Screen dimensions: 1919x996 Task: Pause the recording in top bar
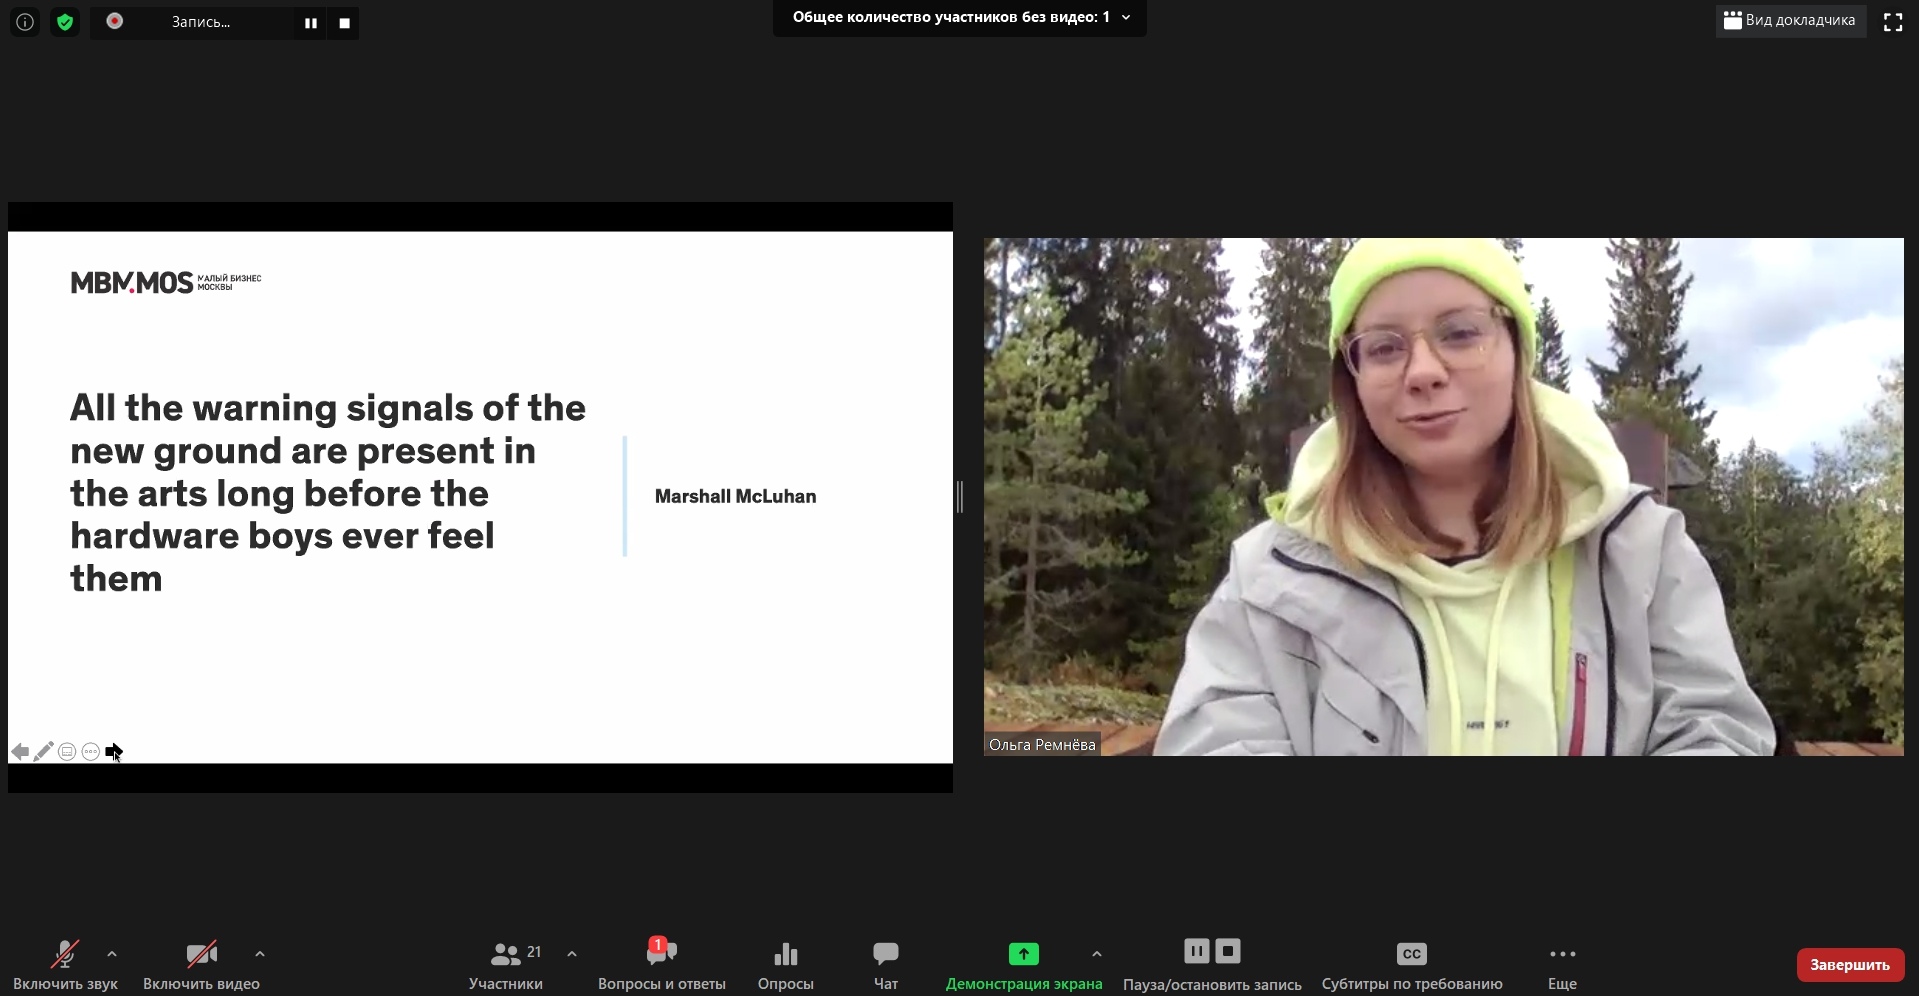click(x=311, y=23)
